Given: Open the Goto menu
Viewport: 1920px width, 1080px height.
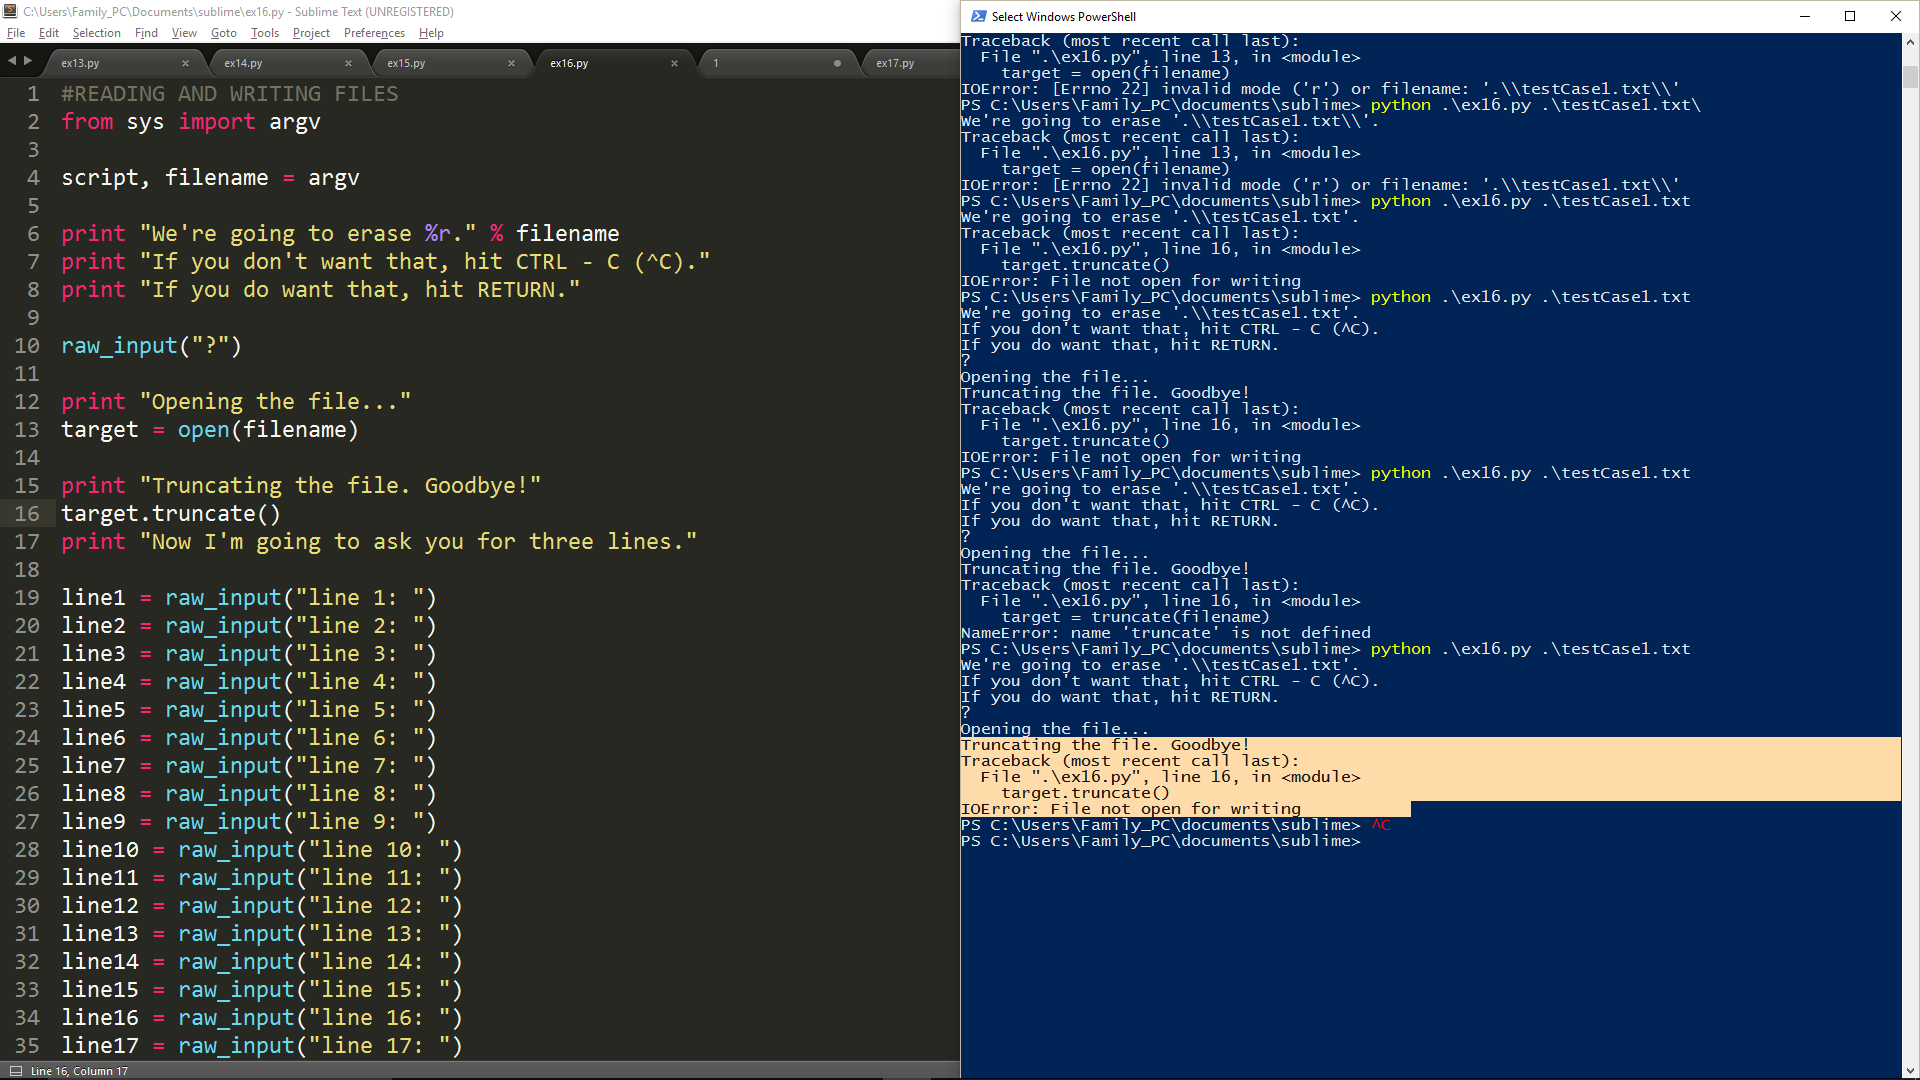Looking at the screenshot, I should tap(224, 33).
